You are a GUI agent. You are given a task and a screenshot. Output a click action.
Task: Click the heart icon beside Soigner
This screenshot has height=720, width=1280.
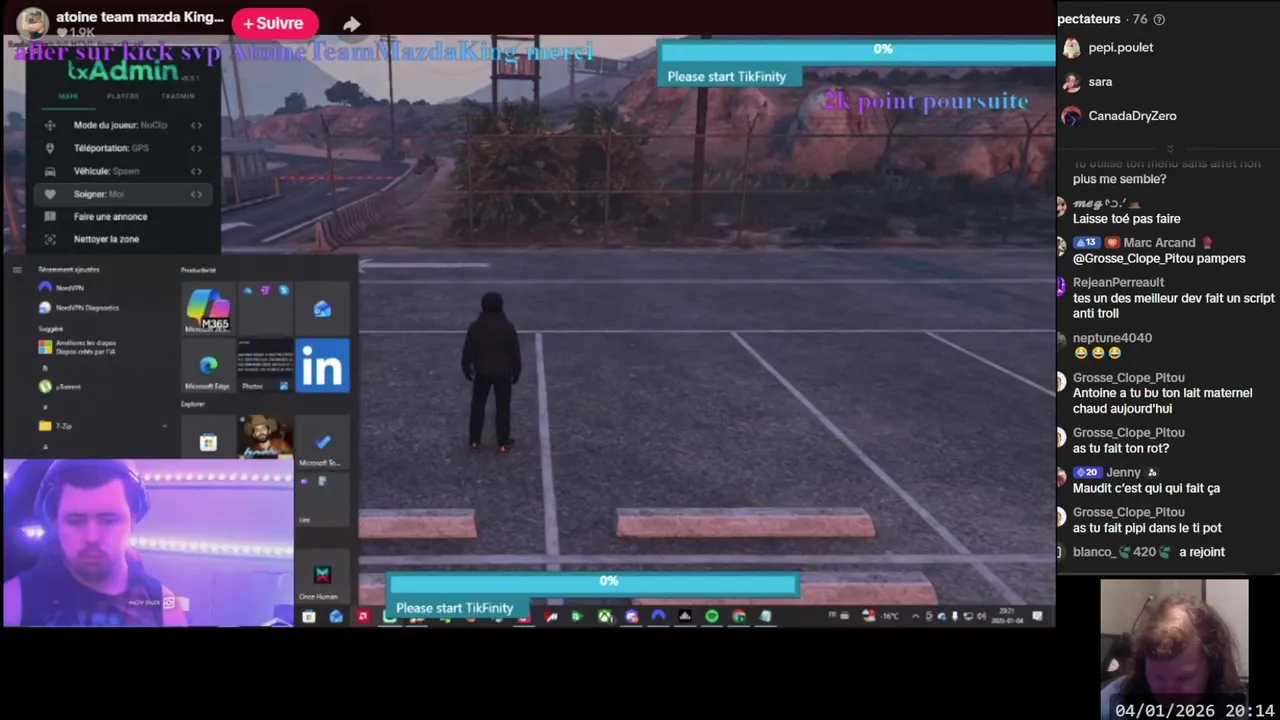50,194
